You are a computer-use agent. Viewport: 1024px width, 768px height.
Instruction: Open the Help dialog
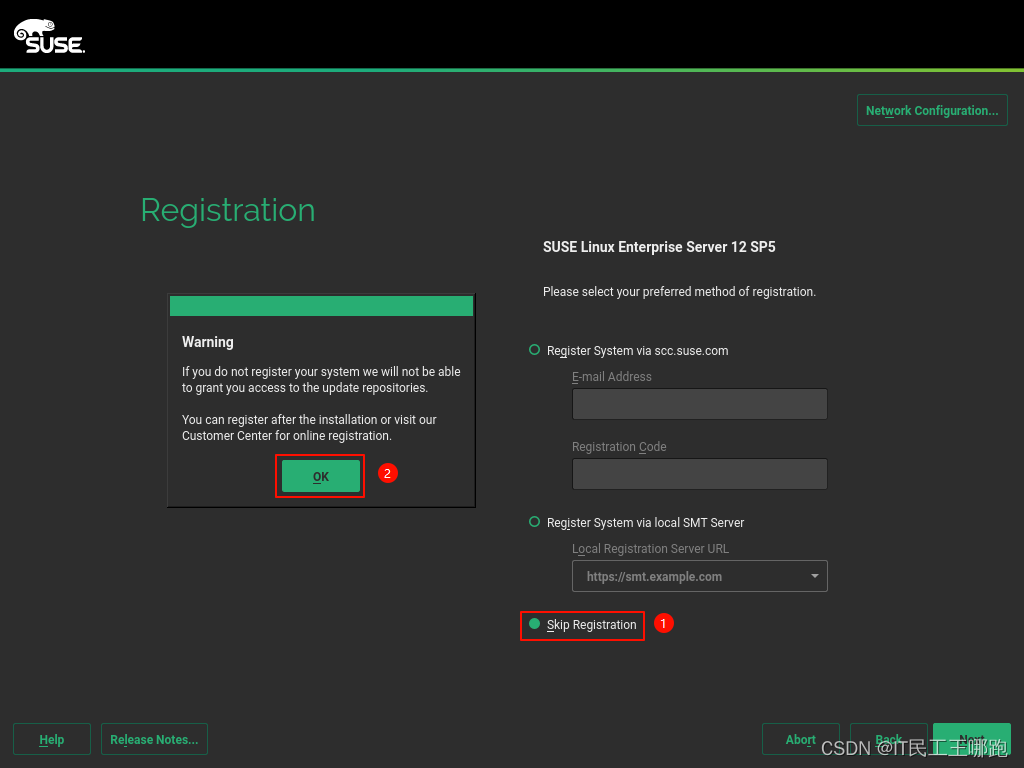(51, 739)
